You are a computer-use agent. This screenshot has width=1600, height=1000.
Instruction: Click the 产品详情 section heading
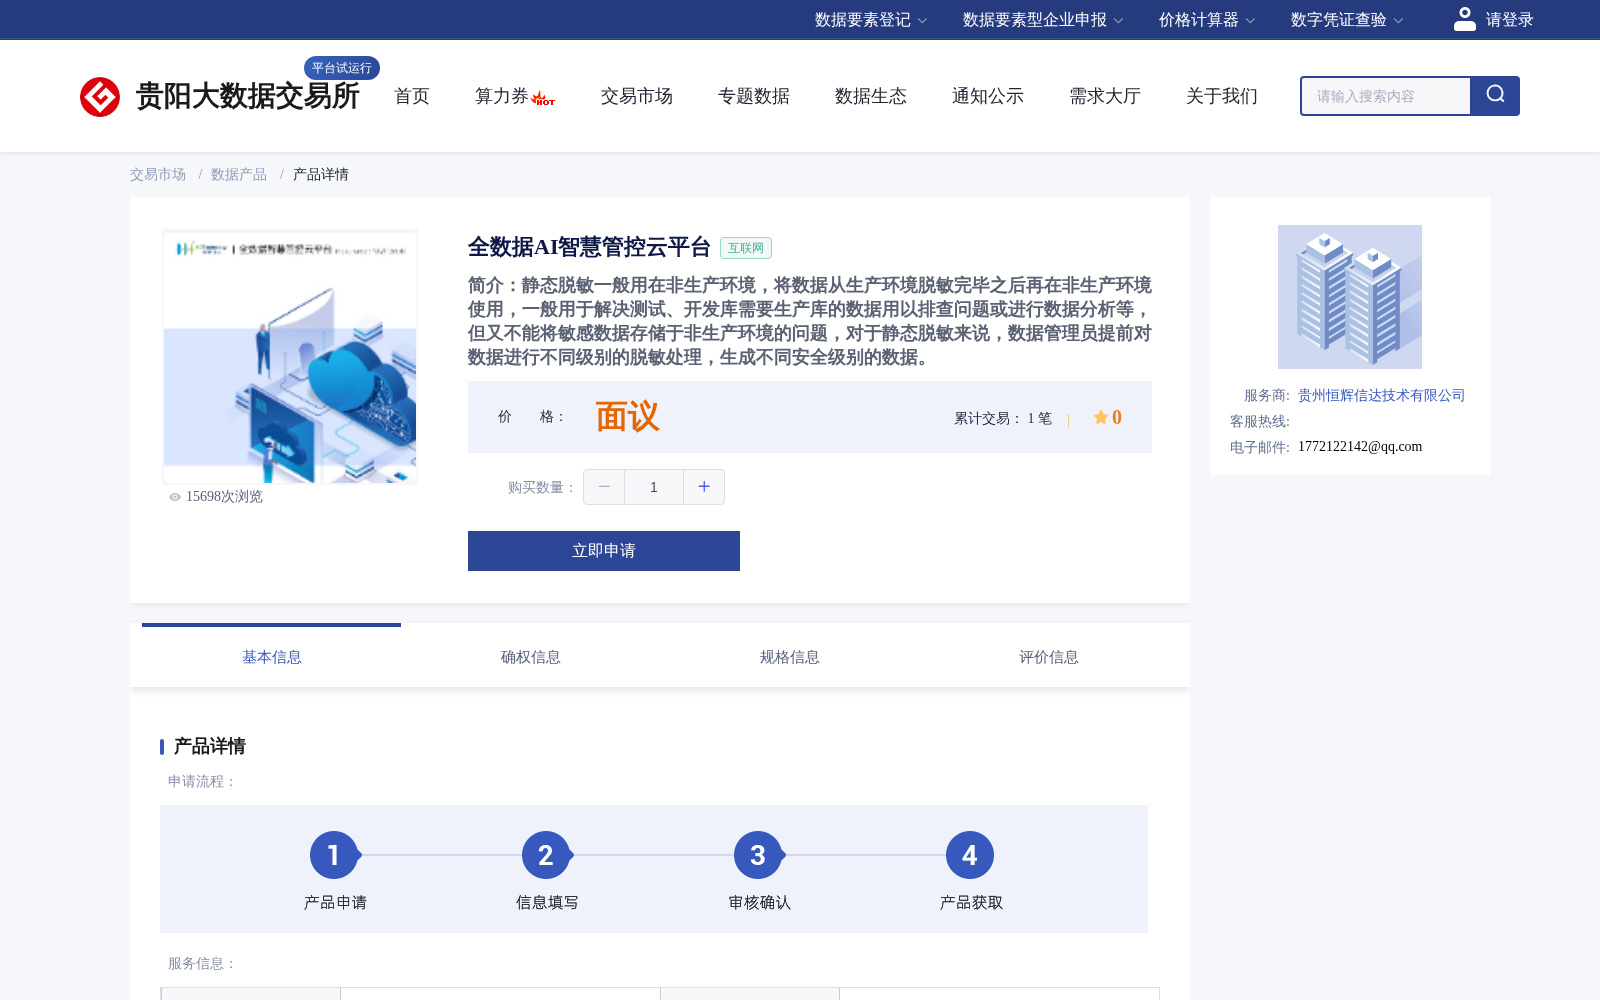click(210, 746)
